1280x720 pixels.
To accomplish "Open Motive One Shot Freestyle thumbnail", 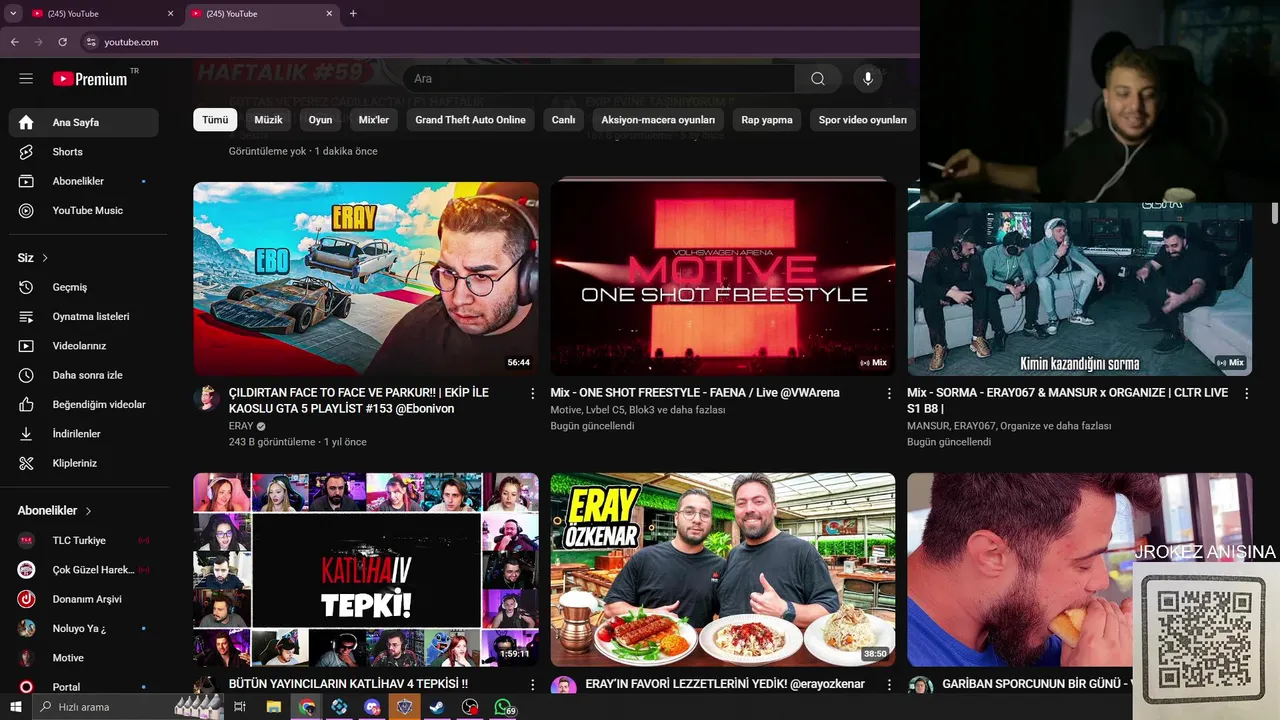I will point(723,278).
